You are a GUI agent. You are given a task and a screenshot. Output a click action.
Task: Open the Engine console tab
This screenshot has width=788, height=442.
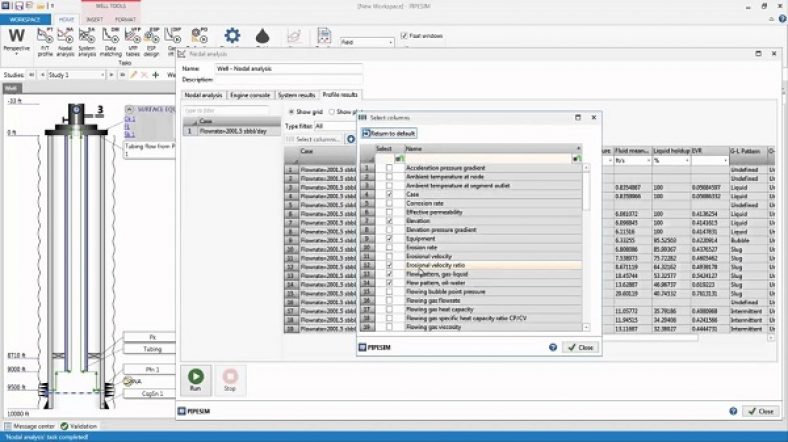(250, 95)
